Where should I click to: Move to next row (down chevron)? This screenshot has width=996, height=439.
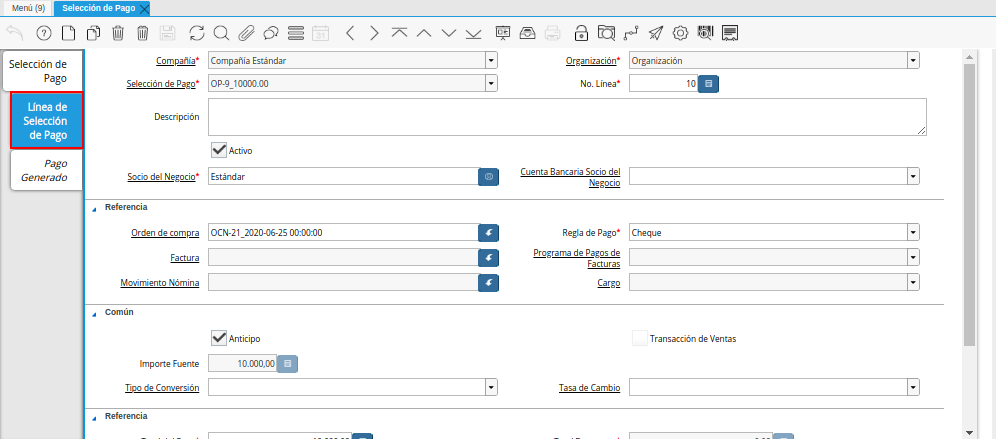(449, 33)
